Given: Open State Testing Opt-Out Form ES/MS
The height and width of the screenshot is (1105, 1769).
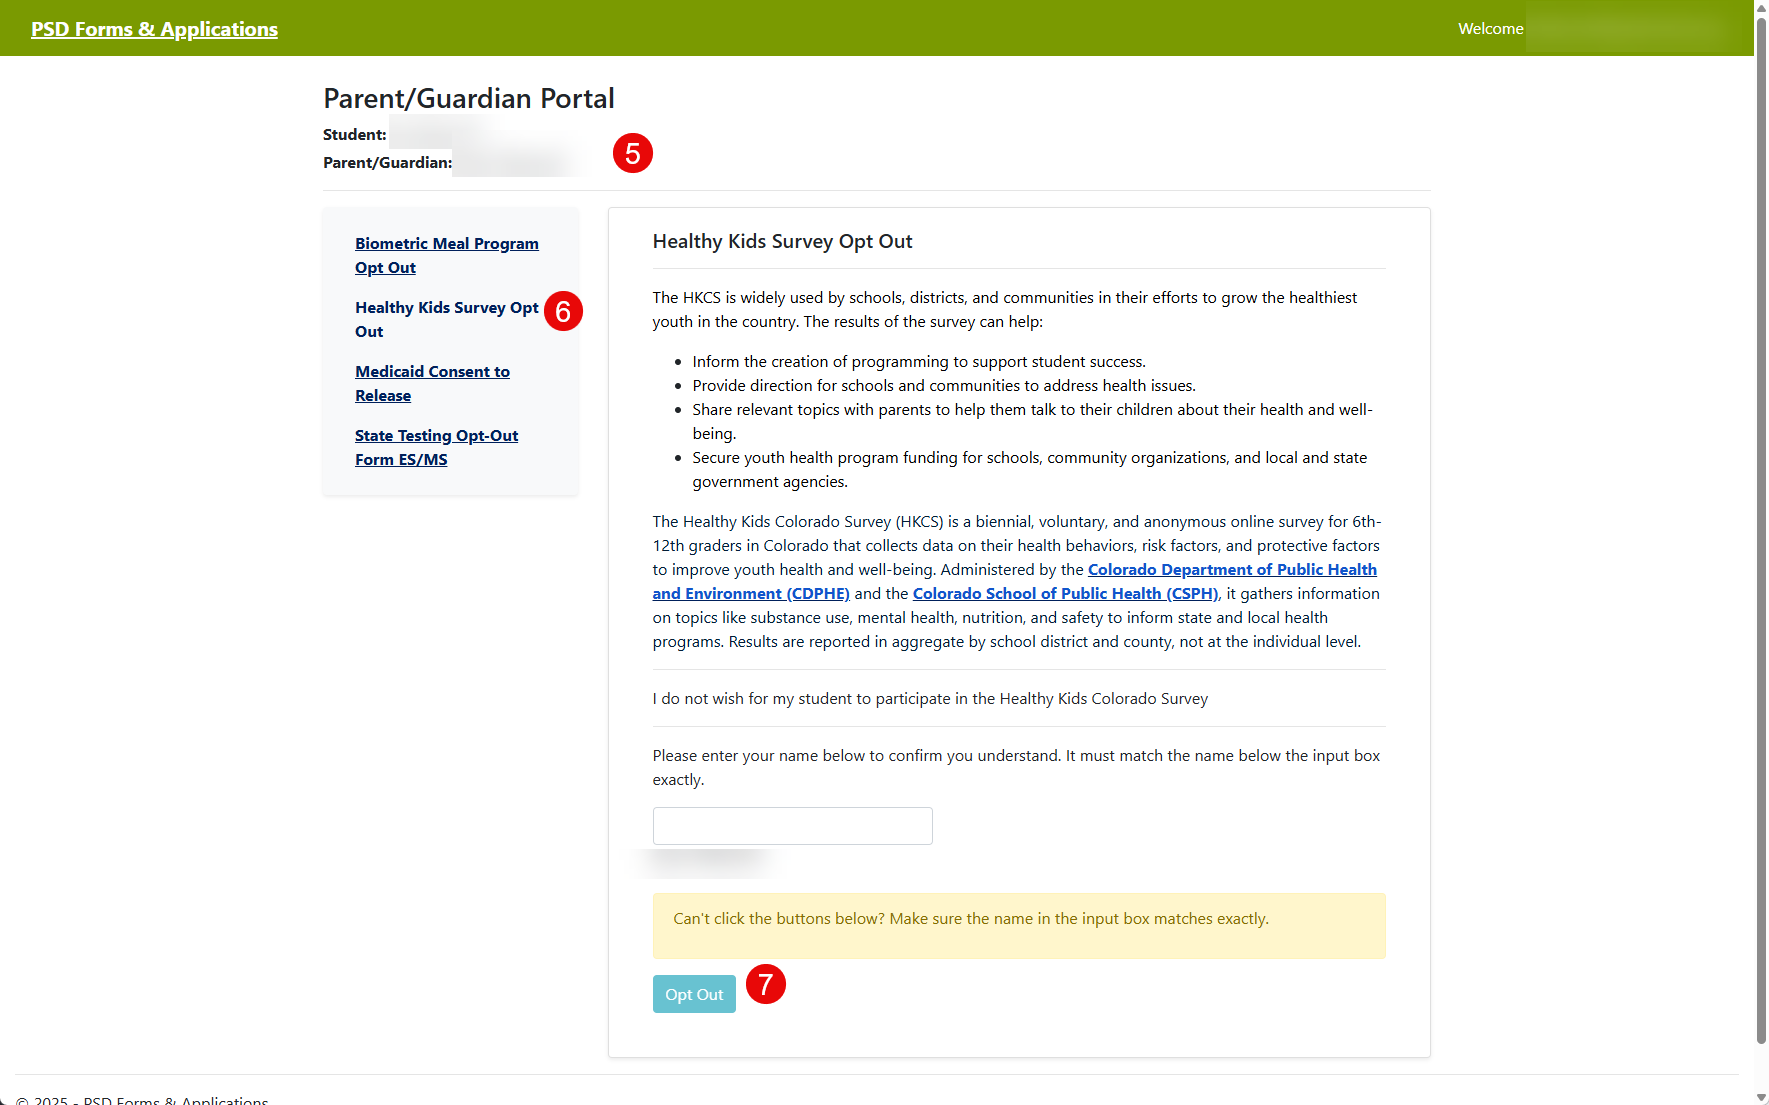Looking at the screenshot, I should tap(436, 447).
